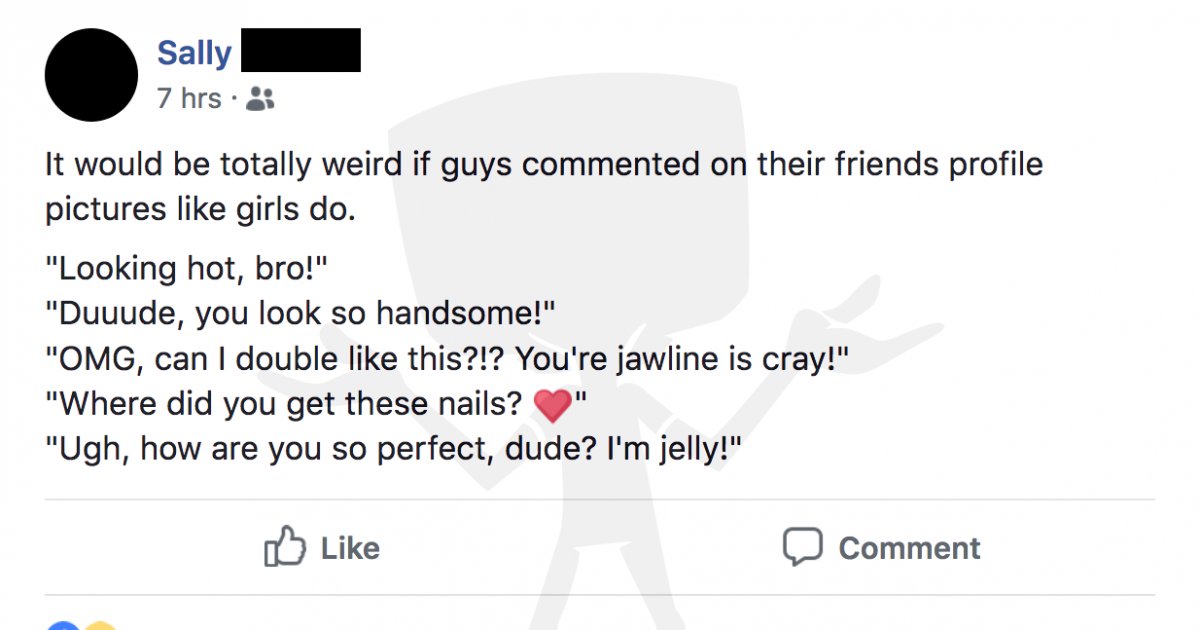
Task: Open Sally's profile via name link
Action: click(194, 53)
